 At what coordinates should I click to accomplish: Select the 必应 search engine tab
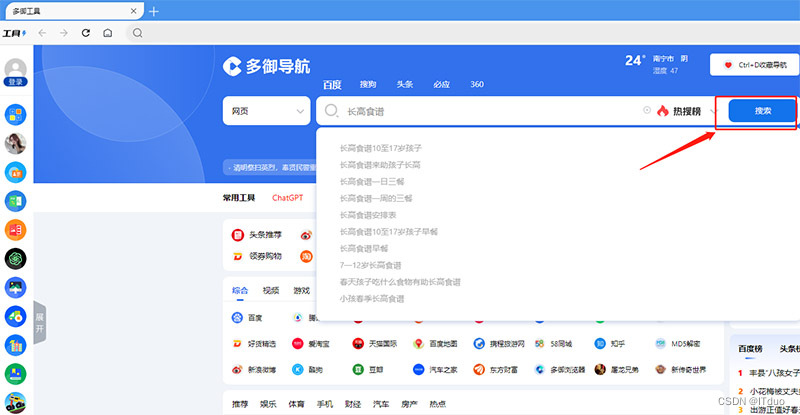pyautogui.click(x=441, y=84)
